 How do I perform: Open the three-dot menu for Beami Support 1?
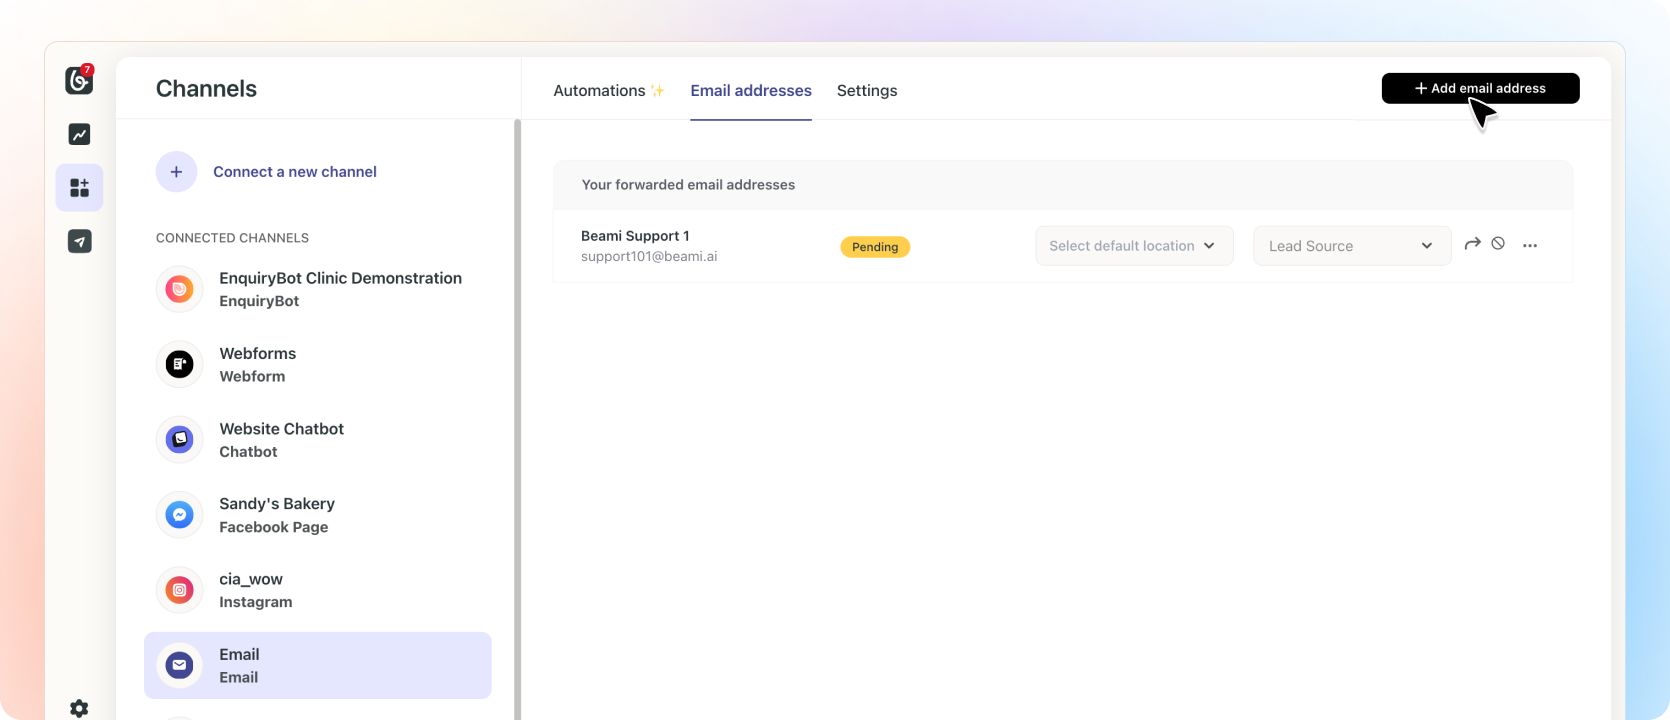(1530, 245)
